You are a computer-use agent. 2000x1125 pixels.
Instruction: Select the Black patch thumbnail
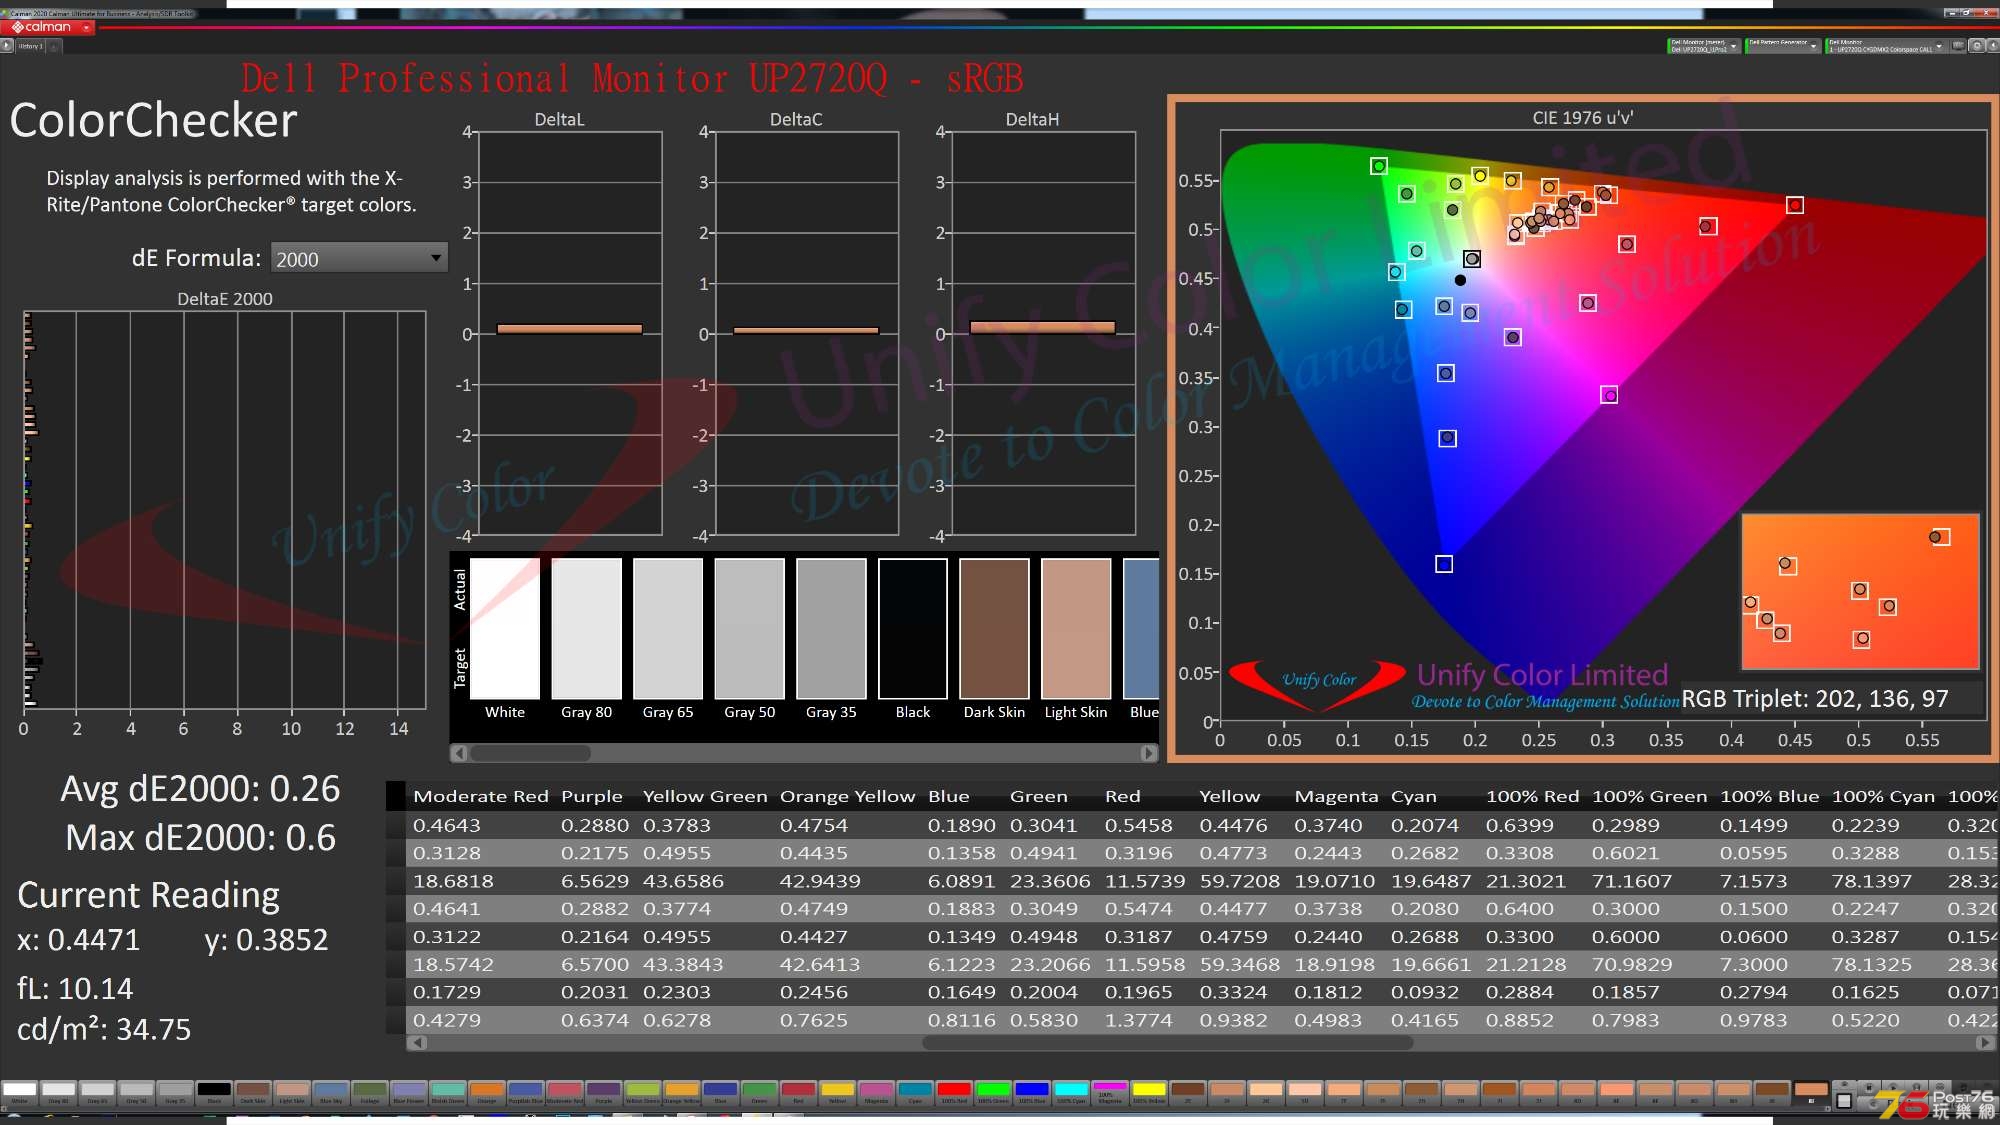[913, 629]
